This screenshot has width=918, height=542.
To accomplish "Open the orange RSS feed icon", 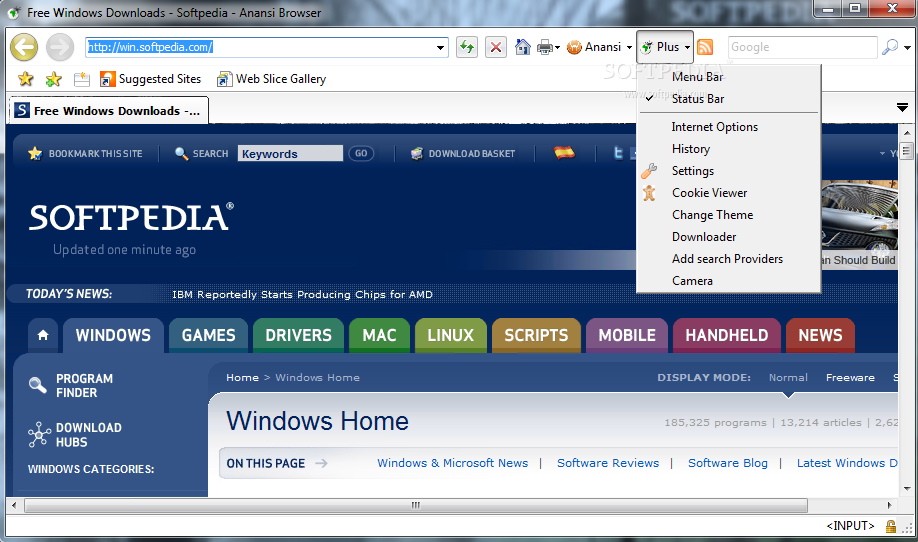I will click(705, 47).
